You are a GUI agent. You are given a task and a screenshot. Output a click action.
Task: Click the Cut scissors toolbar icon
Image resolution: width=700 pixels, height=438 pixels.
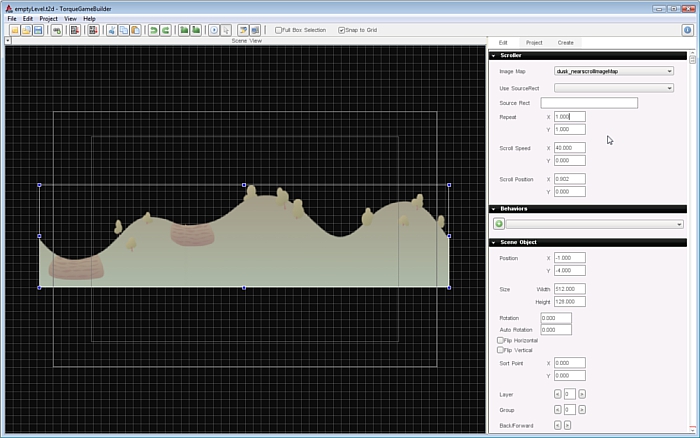coord(110,30)
